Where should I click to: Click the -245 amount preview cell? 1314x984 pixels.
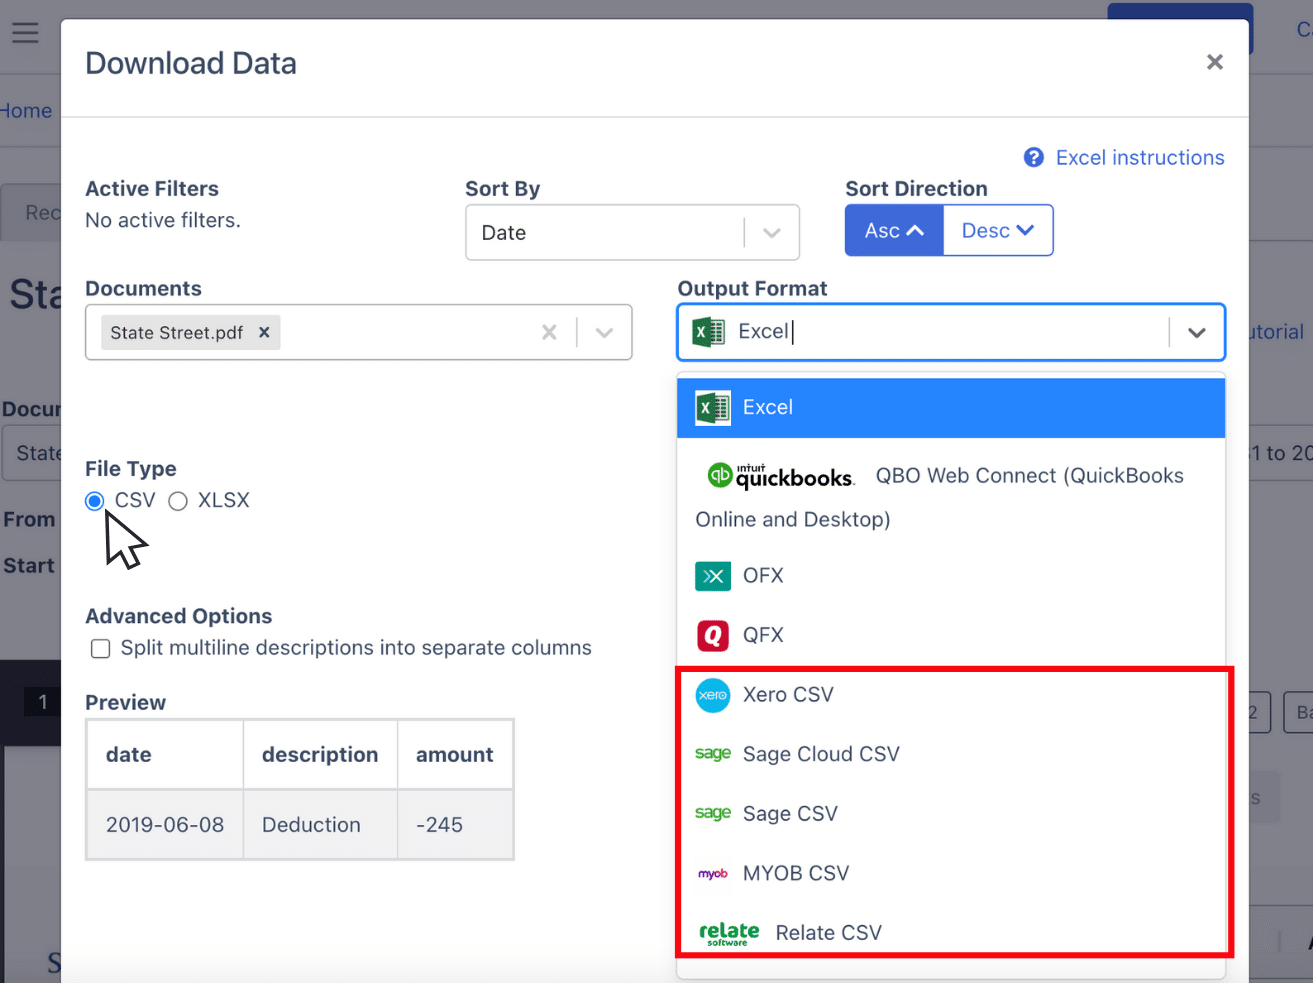(455, 825)
